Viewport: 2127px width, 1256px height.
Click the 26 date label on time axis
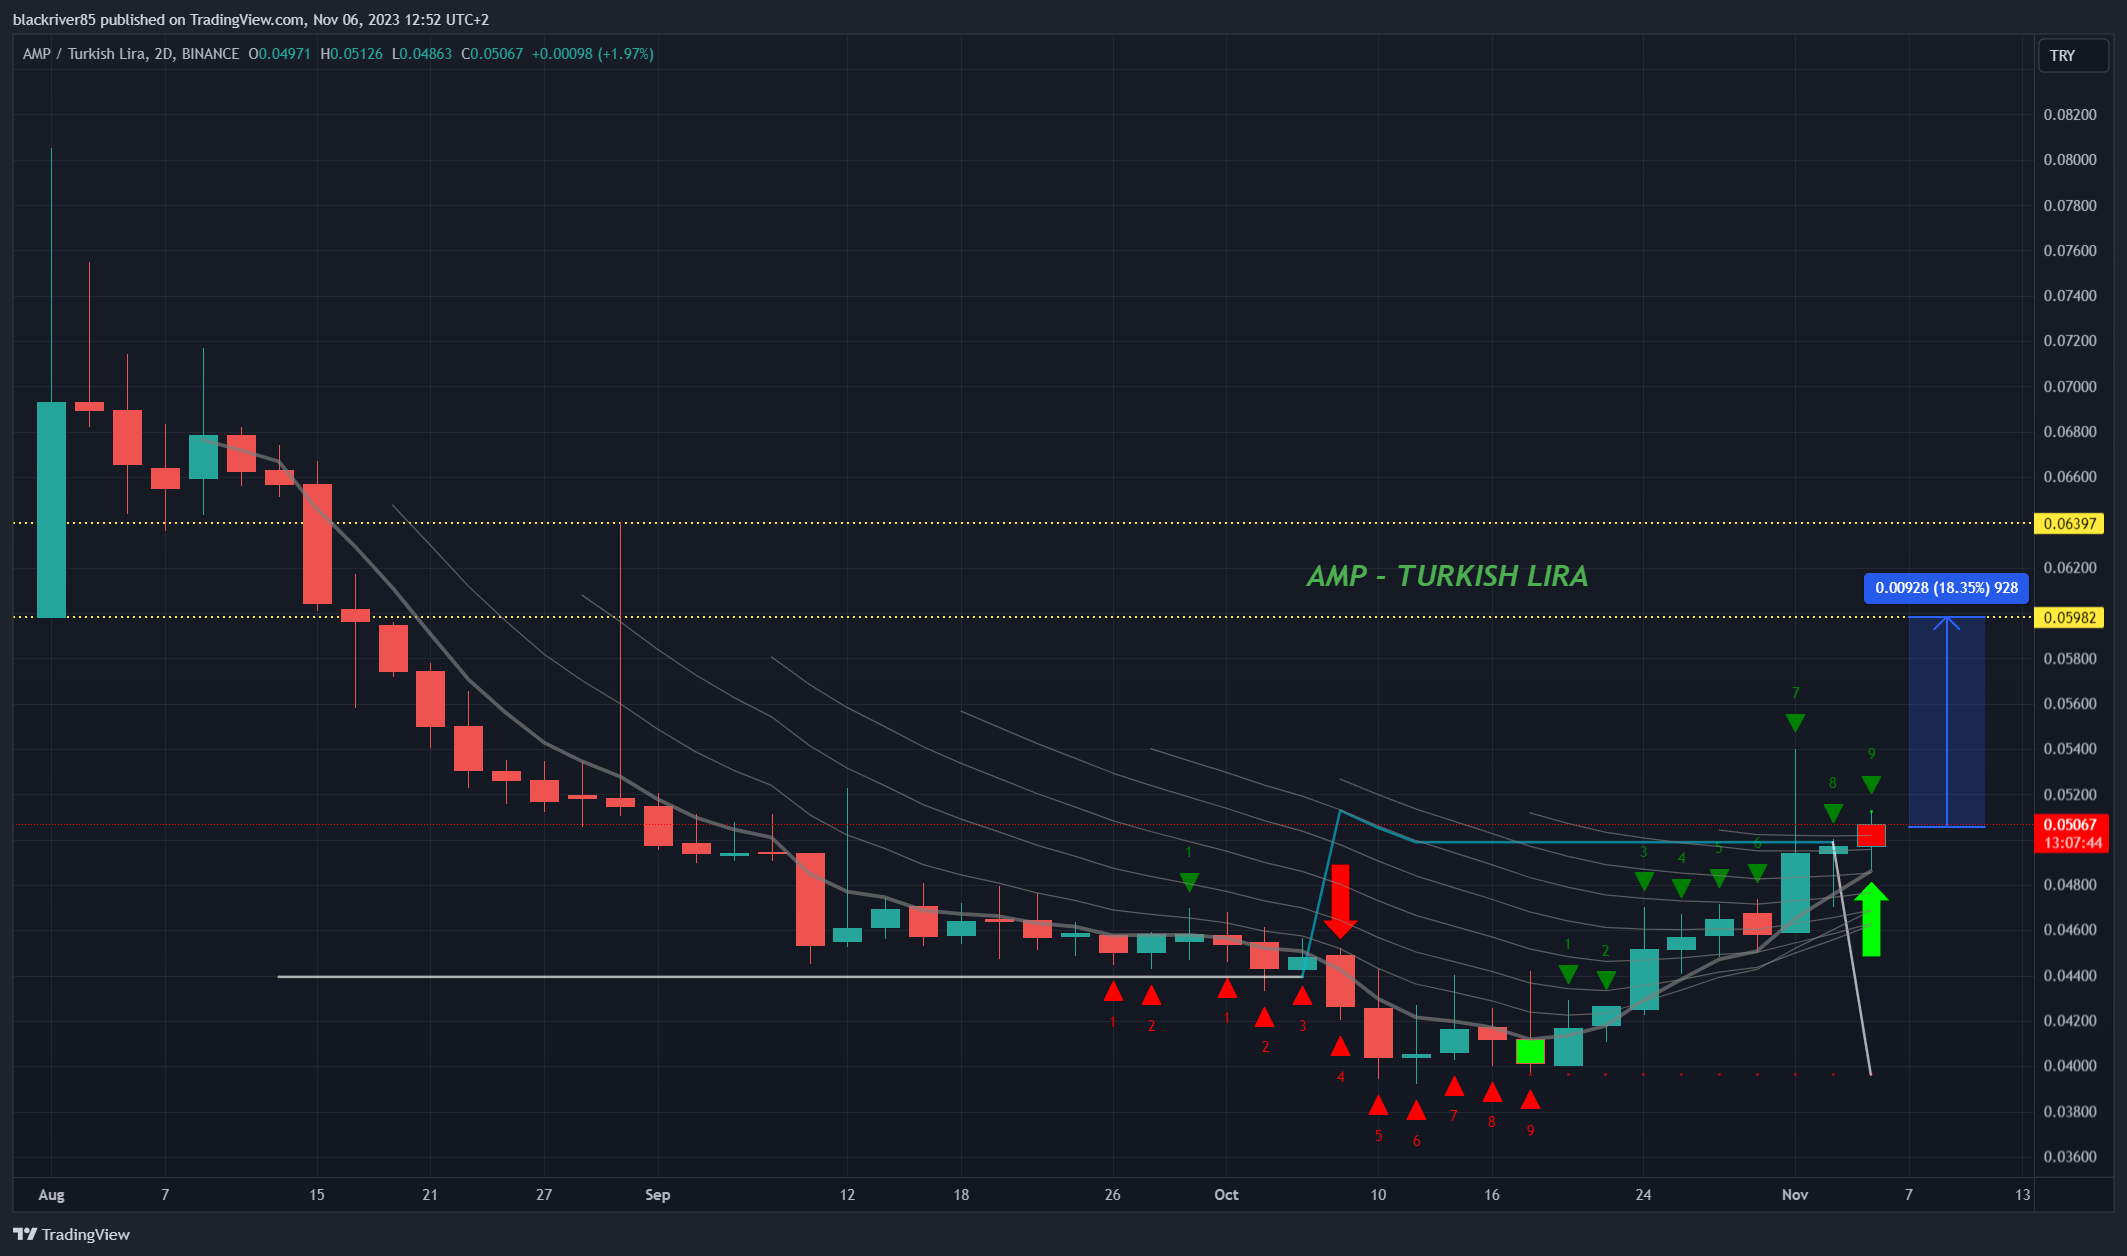click(x=1113, y=1195)
